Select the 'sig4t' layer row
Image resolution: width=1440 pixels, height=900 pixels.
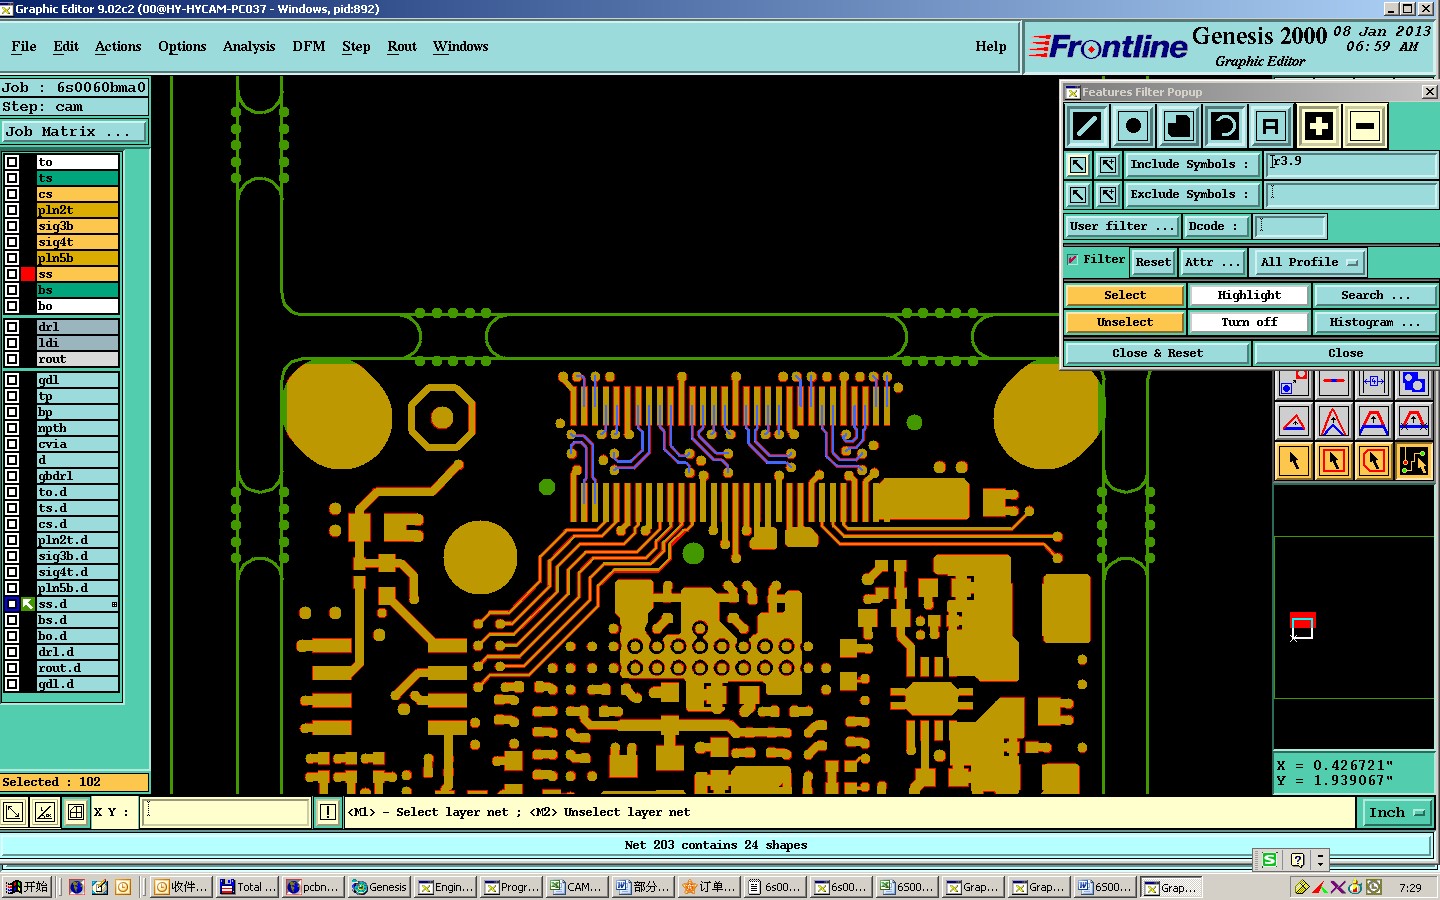coord(77,242)
